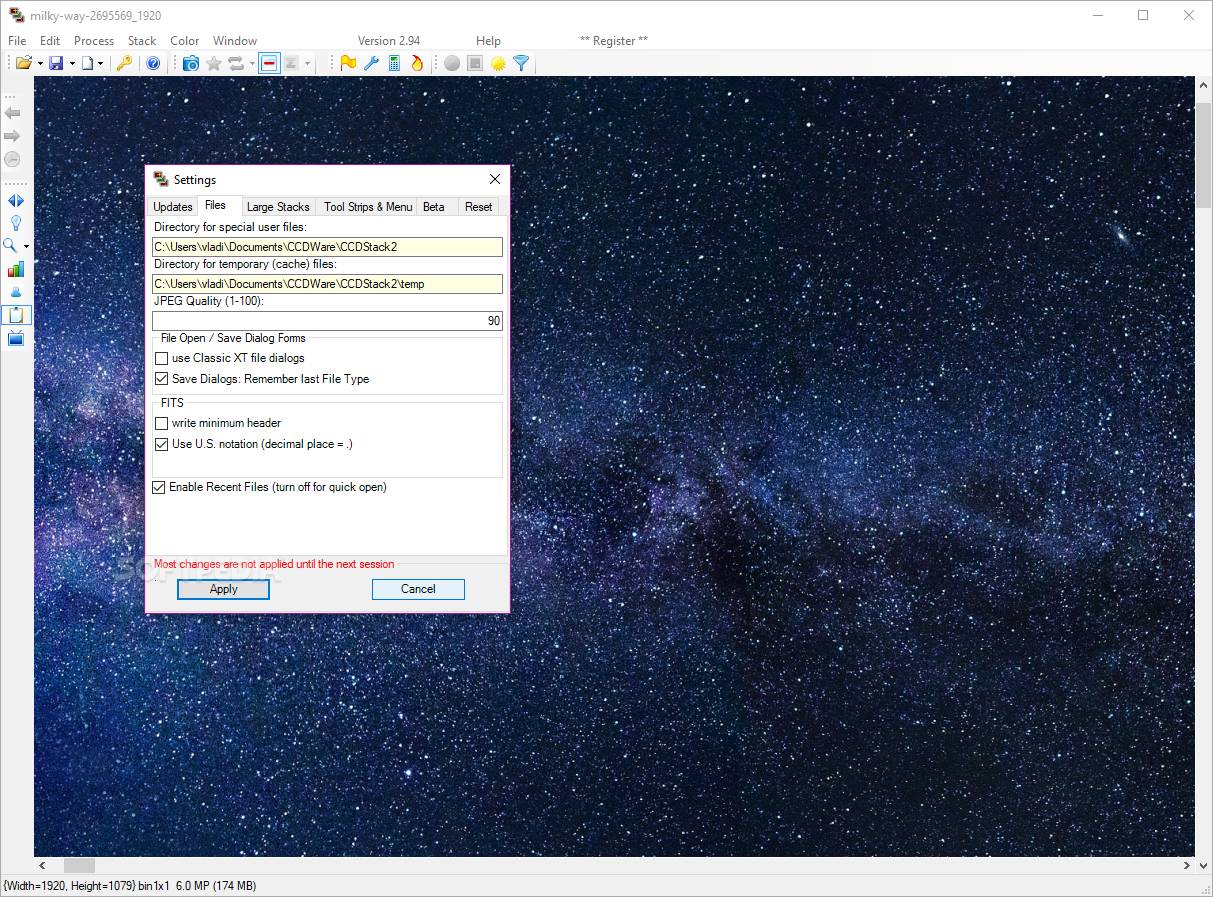The image size is (1213, 897).
Task: Click the gray star toolbar icon
Action: (214, 63)
